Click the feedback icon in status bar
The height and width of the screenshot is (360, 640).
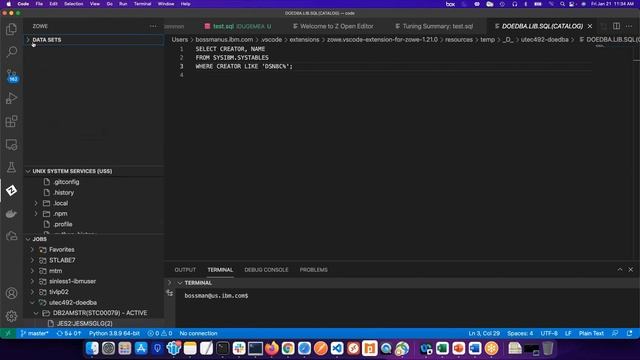pos(615,333)
